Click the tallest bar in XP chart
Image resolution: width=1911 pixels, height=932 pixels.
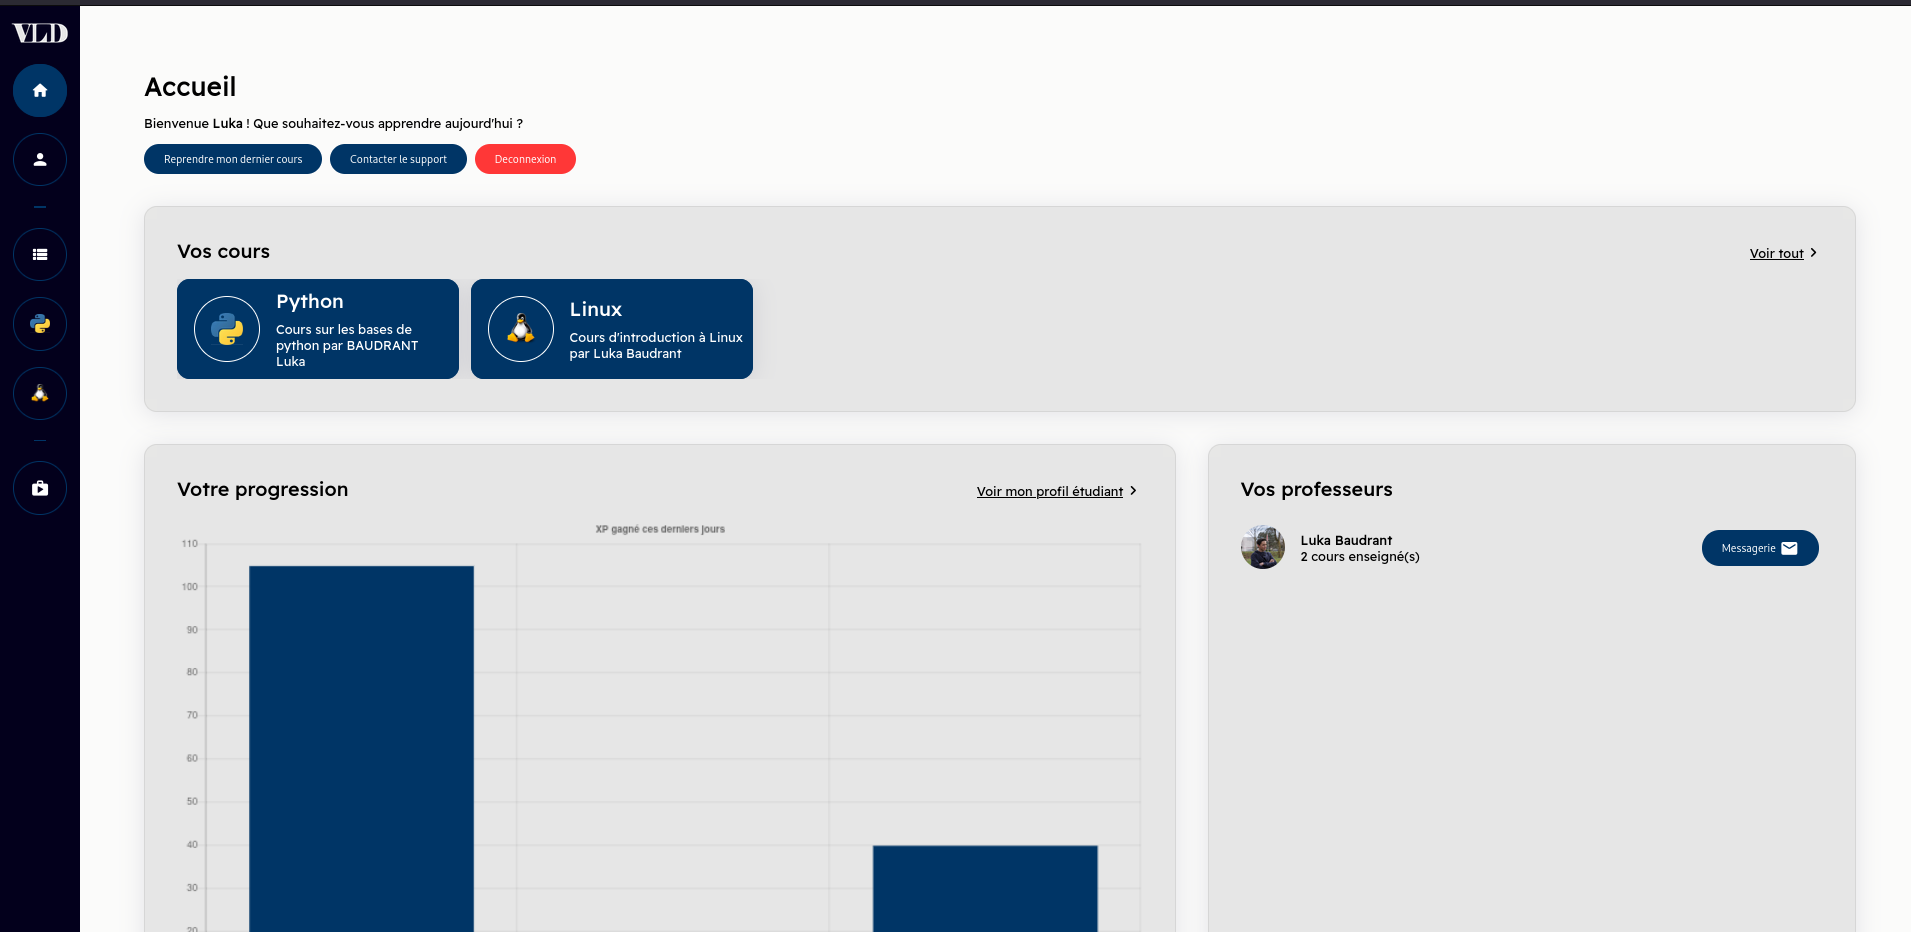click(x=361, y=749)
